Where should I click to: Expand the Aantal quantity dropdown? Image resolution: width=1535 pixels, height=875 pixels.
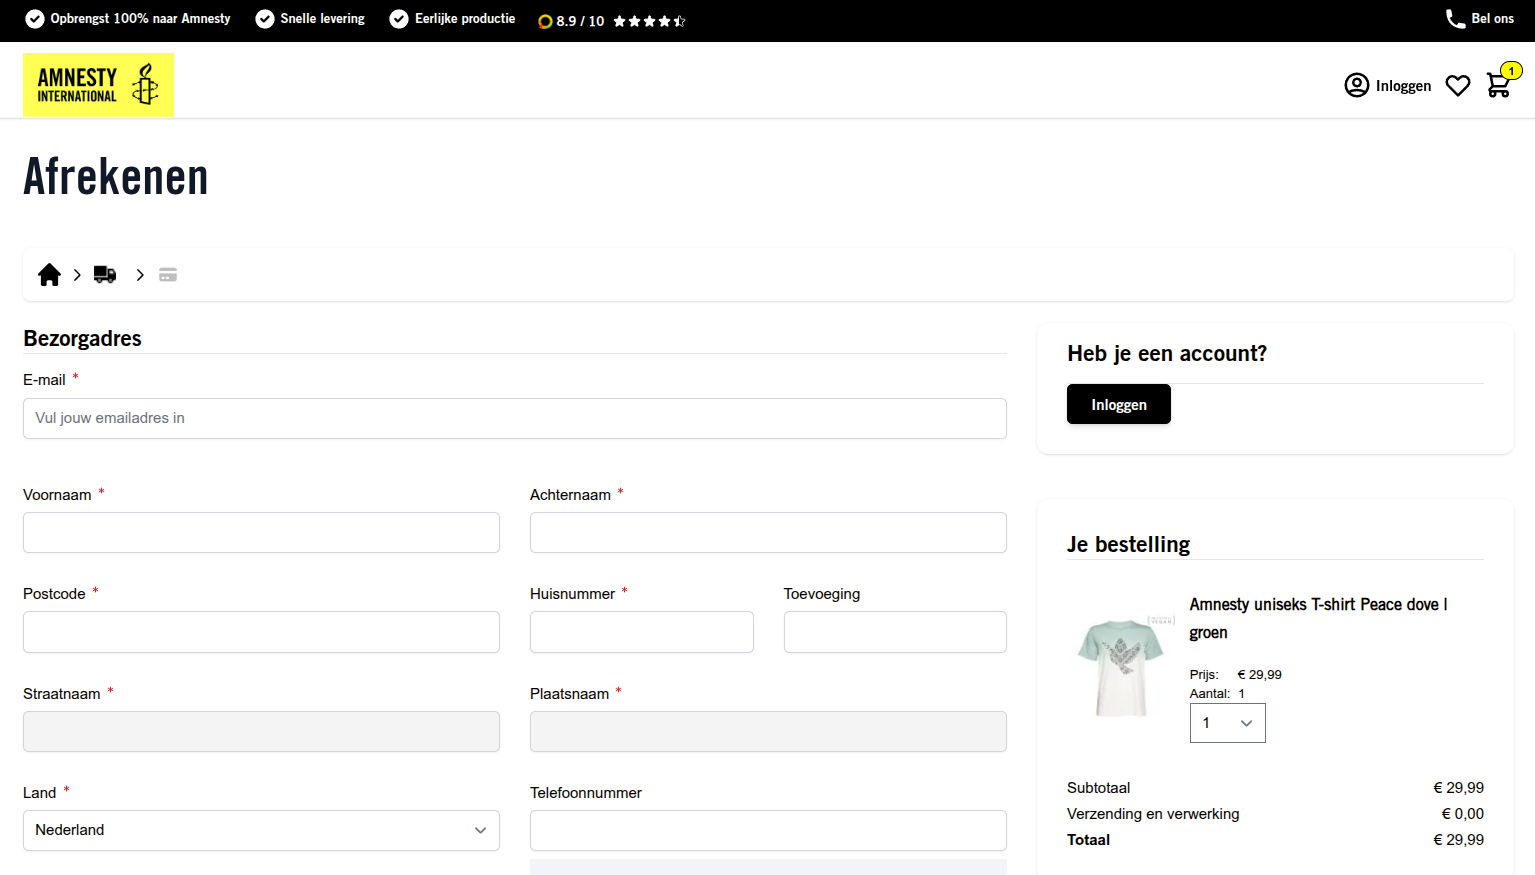1227,723
